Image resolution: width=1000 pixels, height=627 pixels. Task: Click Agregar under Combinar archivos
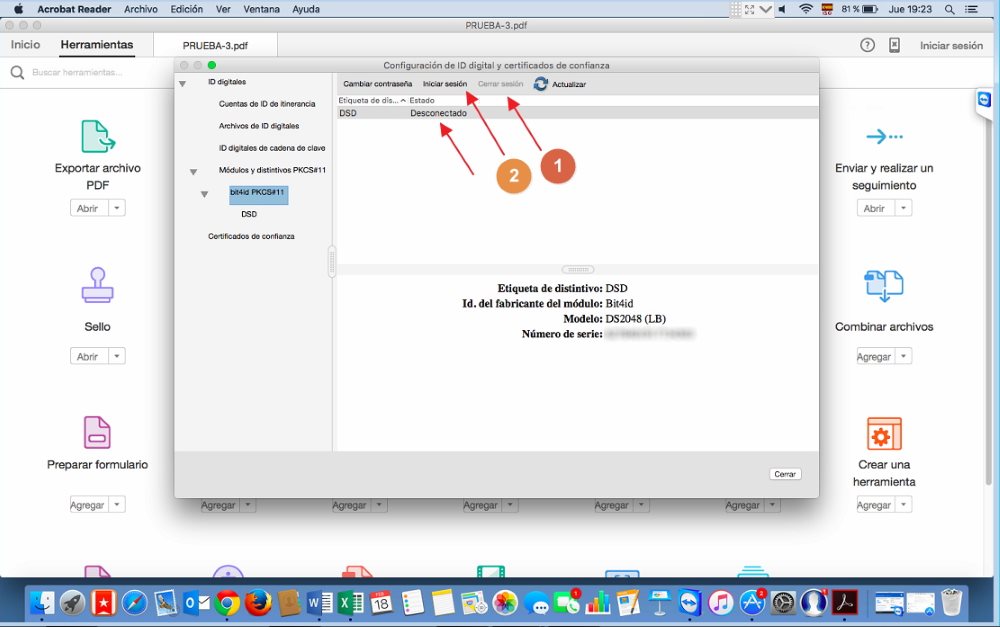874,356
